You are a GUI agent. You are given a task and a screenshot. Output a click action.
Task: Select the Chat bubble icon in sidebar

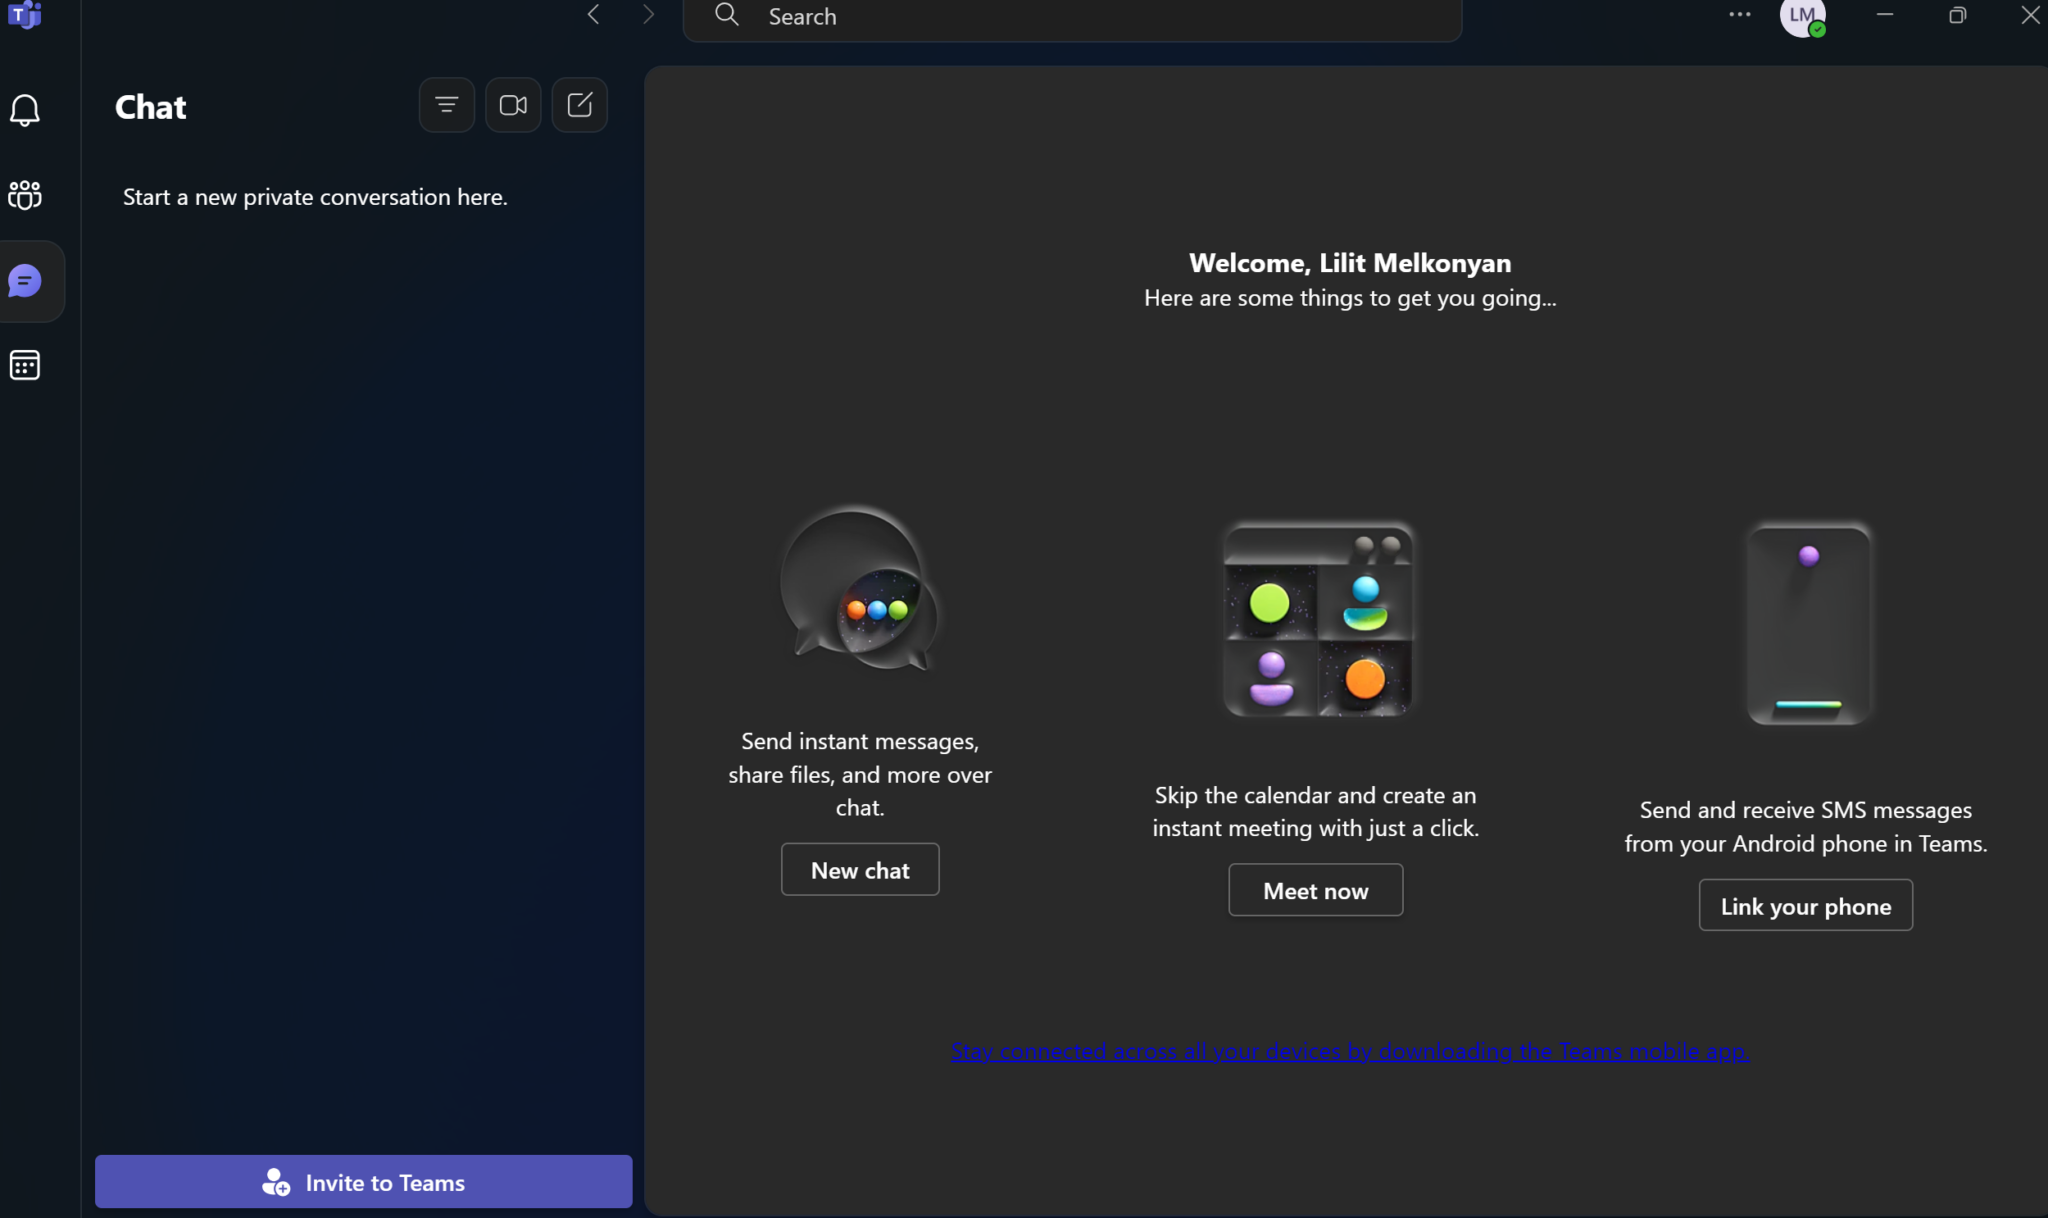point(25,281)
